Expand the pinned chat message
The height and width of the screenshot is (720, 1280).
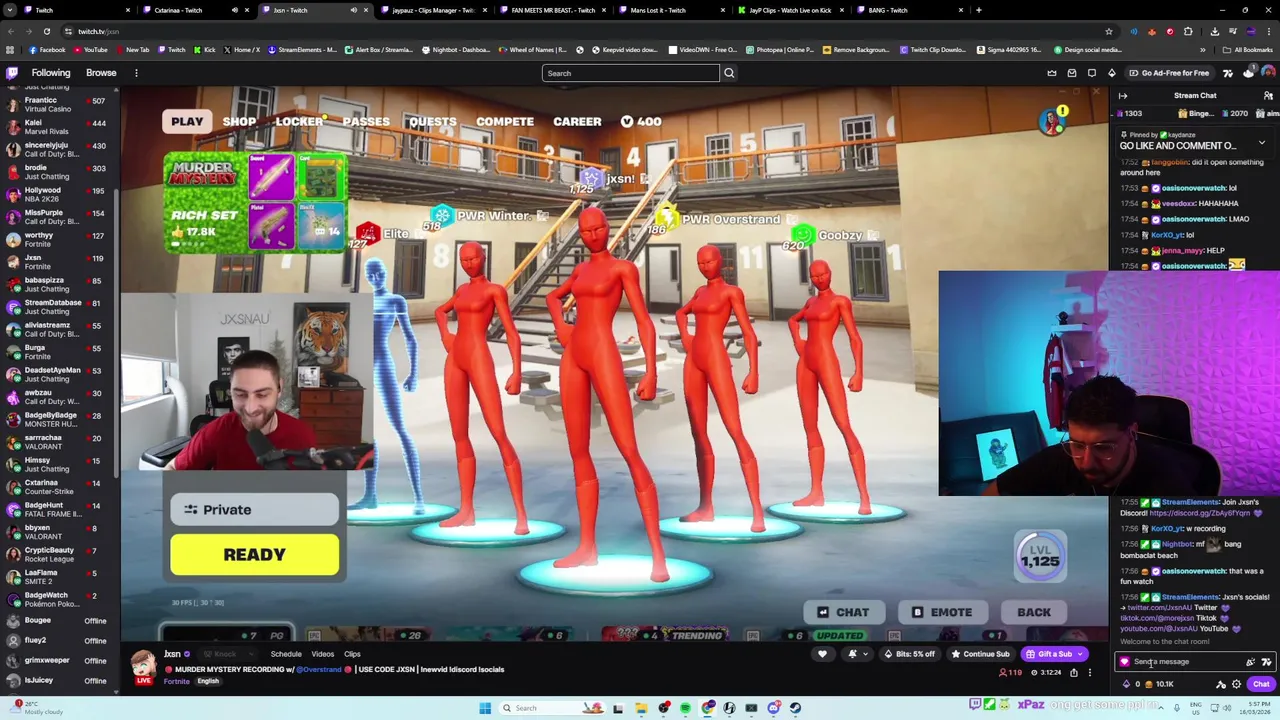(1261, 143)
